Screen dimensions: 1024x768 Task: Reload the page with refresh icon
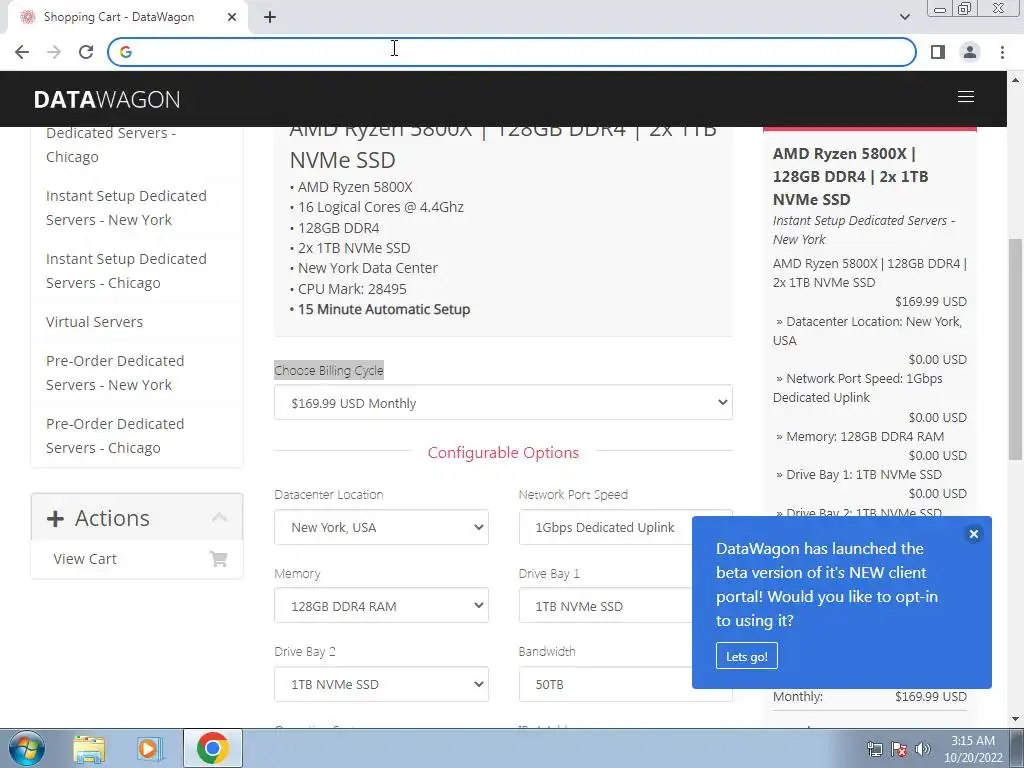86,52
